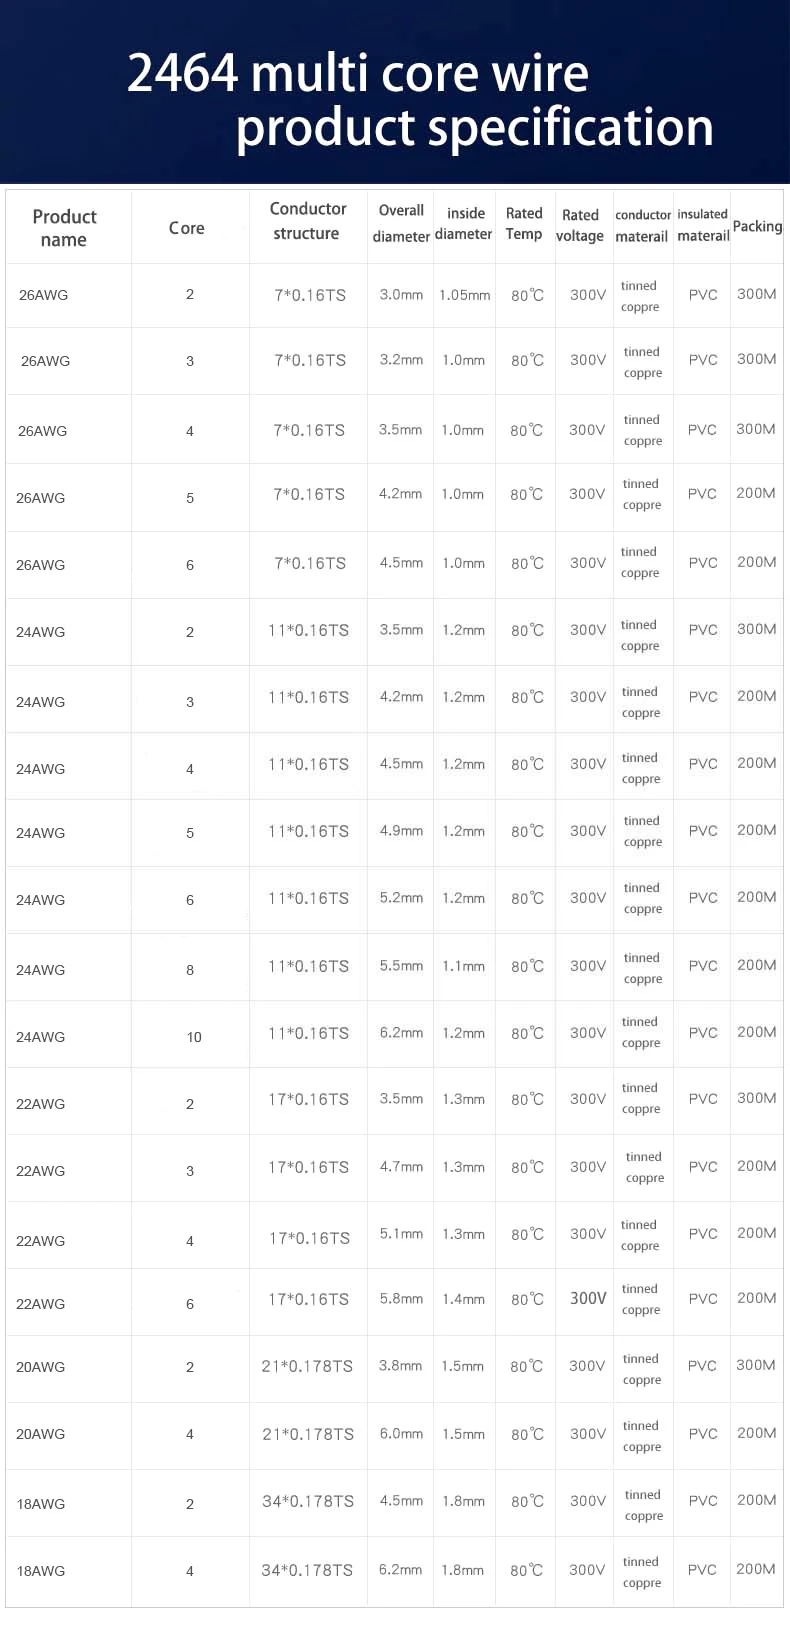
Task: Click the "conductor materail" column header
Action: pyautogui.click(x=642, y=226)
